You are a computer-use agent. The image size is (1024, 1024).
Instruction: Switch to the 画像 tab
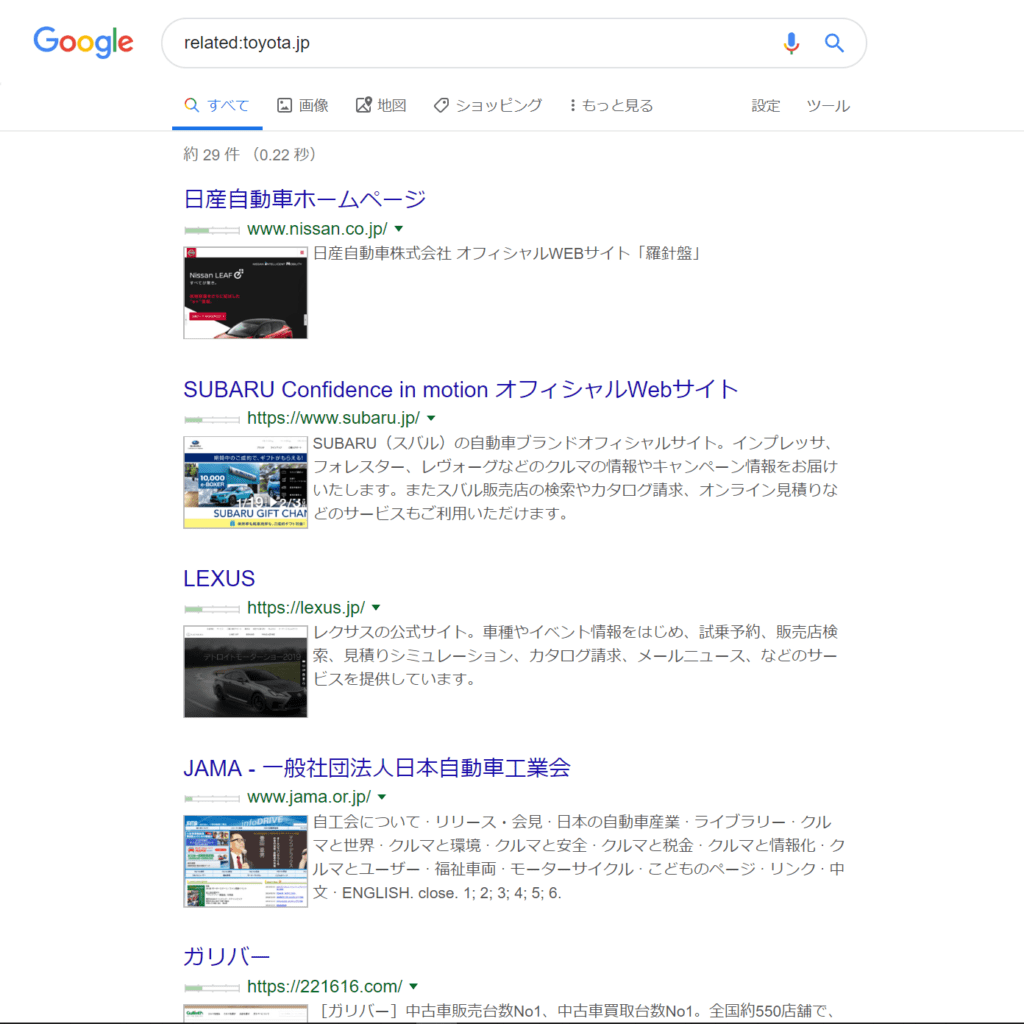coord(303,105)
